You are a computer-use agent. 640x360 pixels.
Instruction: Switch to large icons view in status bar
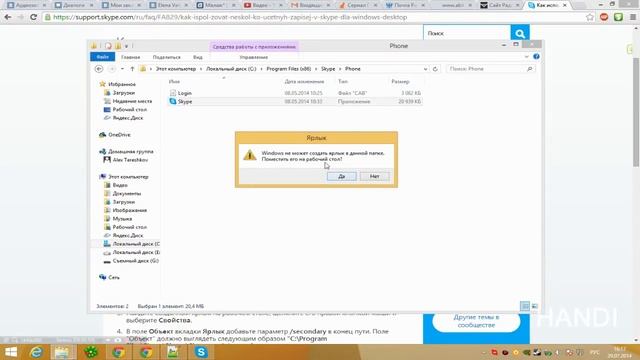[534, 306]
